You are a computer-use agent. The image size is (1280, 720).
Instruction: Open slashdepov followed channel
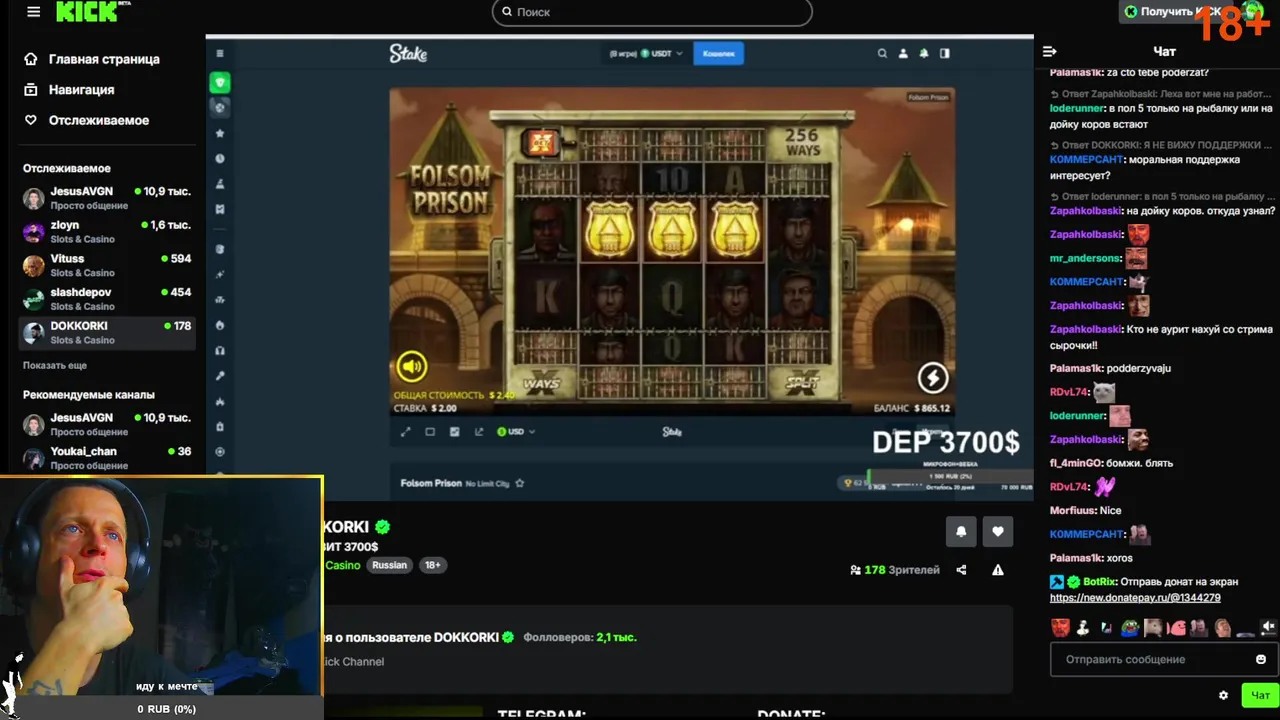[x=108, y=299]
